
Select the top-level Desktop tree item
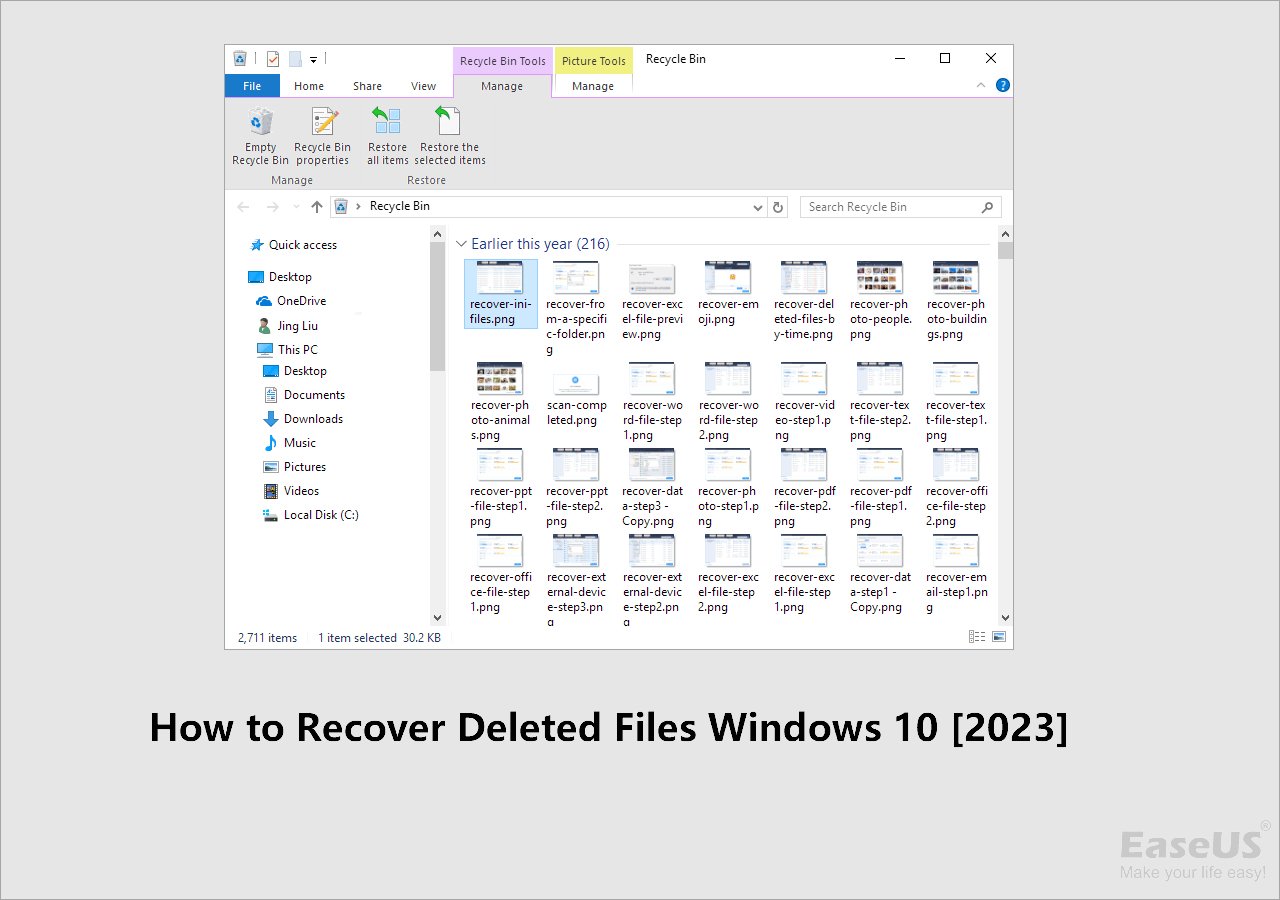coord(280,277)
